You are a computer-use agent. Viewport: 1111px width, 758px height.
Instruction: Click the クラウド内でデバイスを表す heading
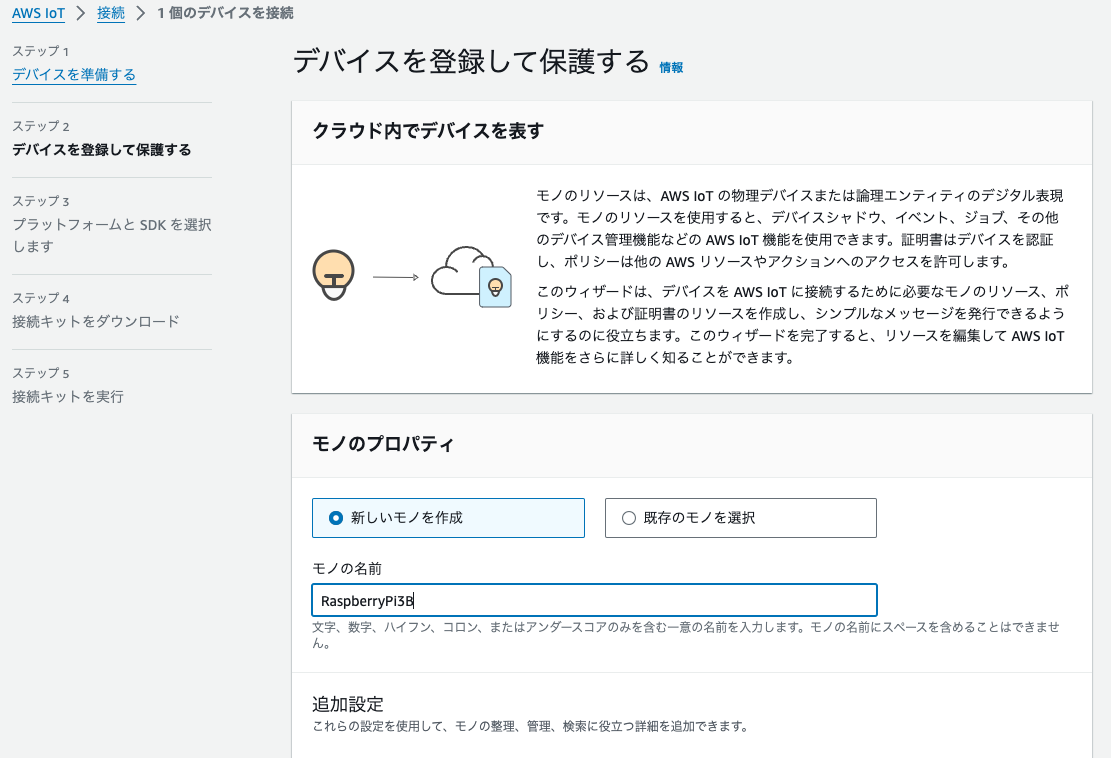(428, 131)
